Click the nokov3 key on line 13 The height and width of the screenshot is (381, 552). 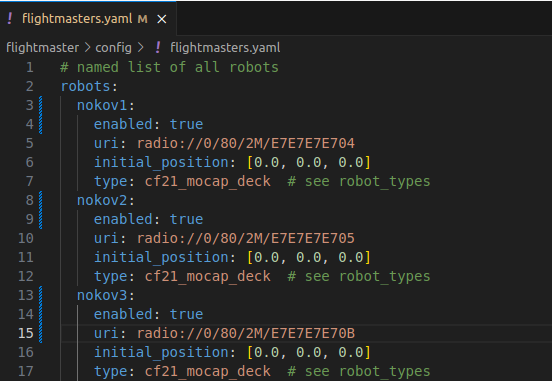[x=102, y=295]
